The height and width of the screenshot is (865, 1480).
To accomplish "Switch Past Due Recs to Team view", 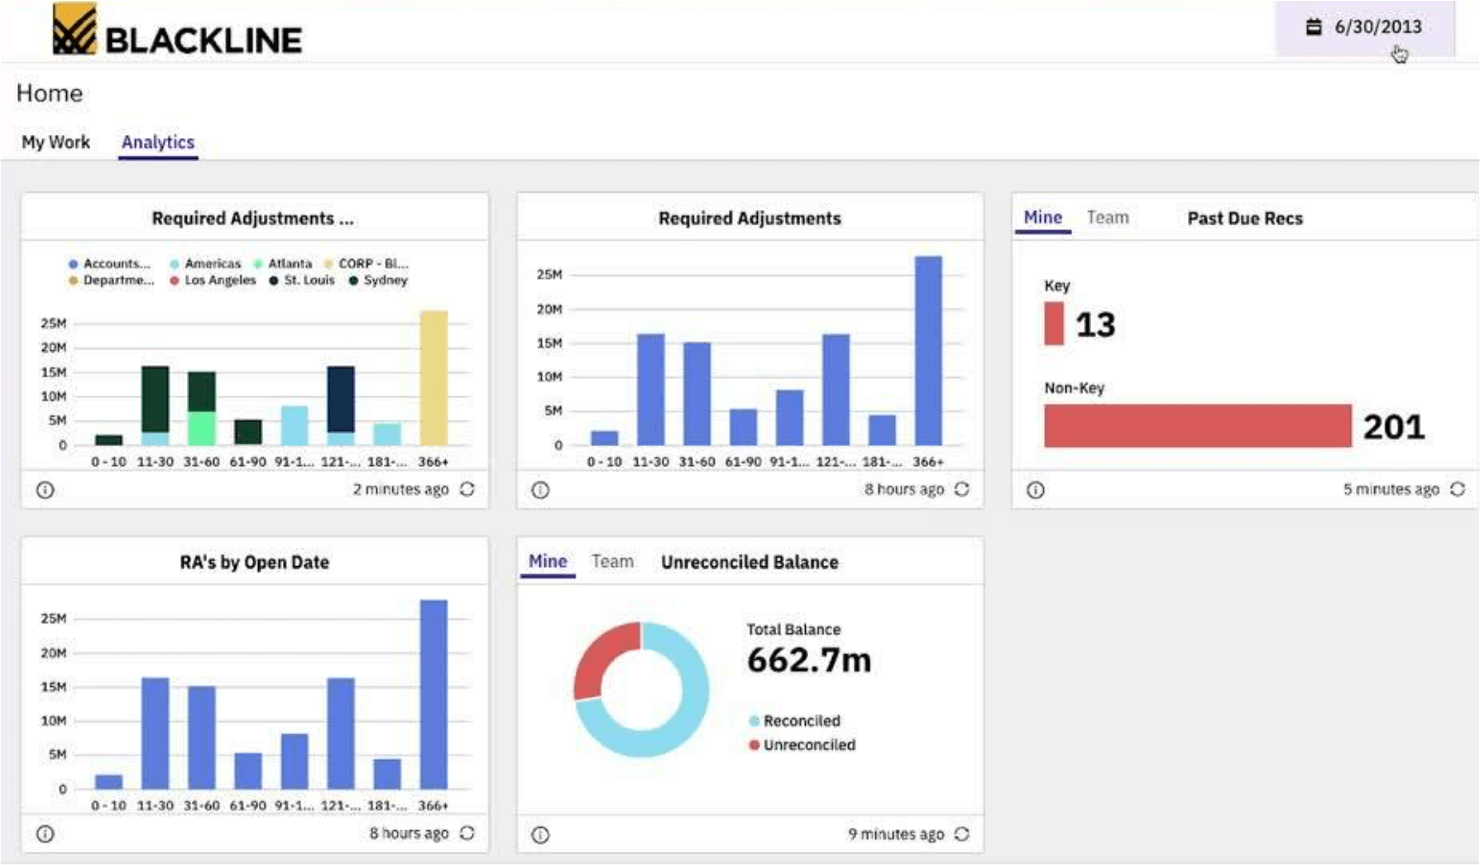I will 1107,218.
